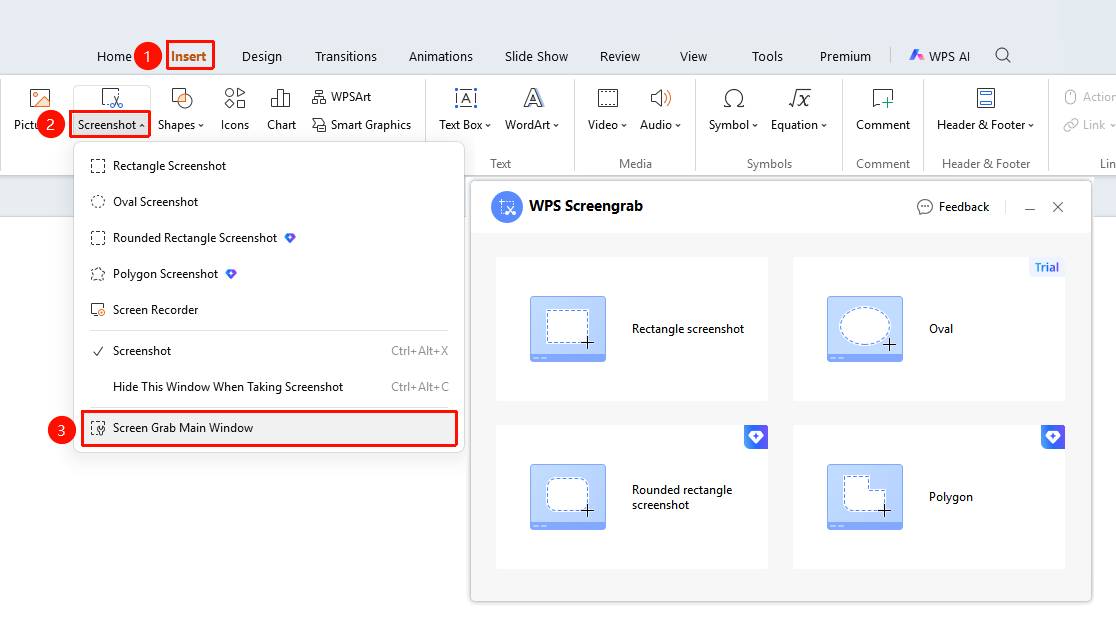This screenshot has height=629, width=1116.
Task: Click the Icons gallery button
Action: (235, 109)
